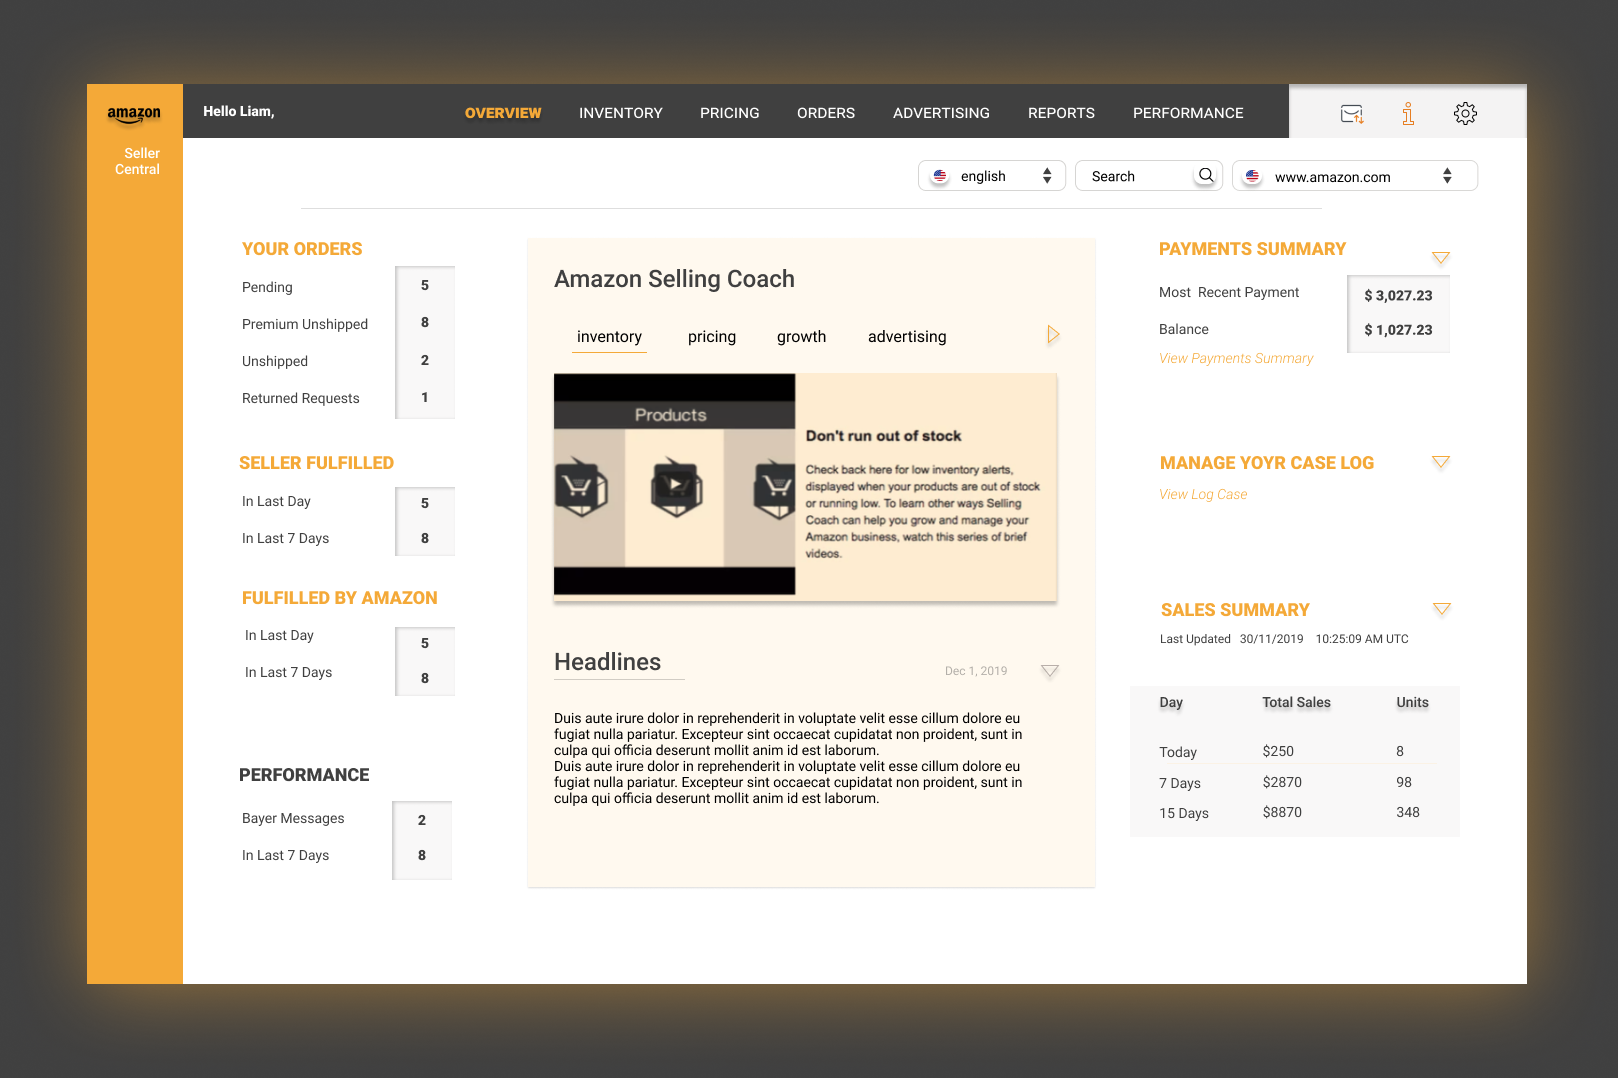Screen dimensions: 1618x1078
Task: Open the settings gear icon
Action: [1465, 114]
